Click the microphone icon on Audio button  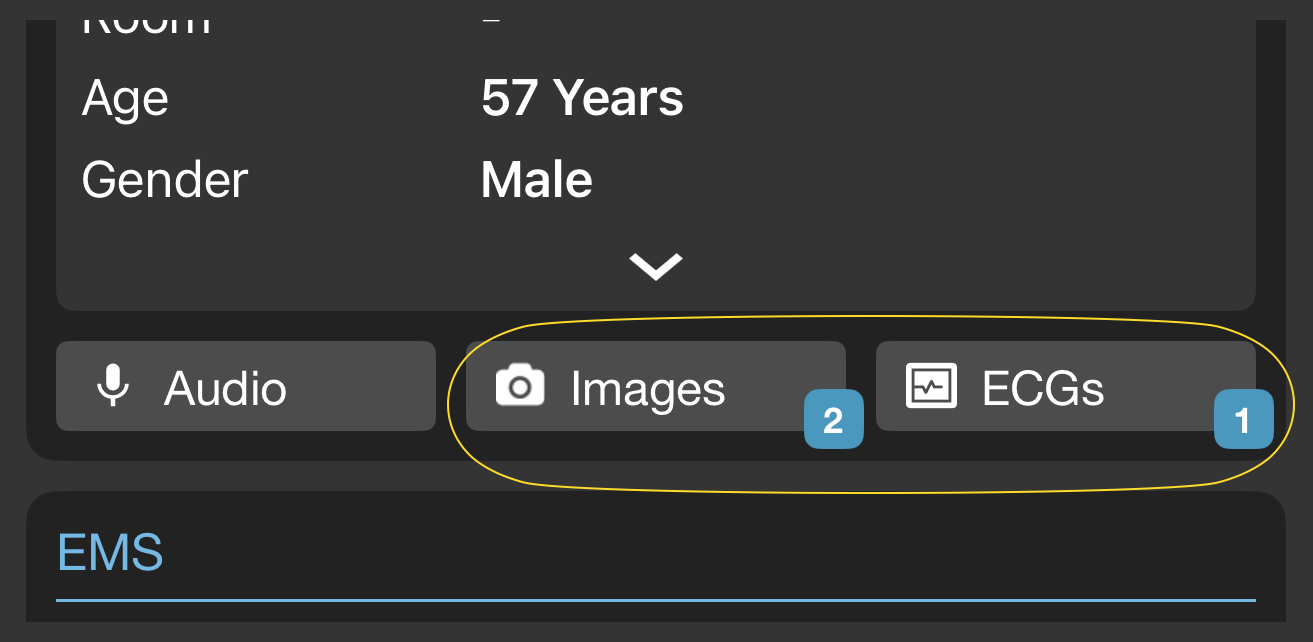113,386
